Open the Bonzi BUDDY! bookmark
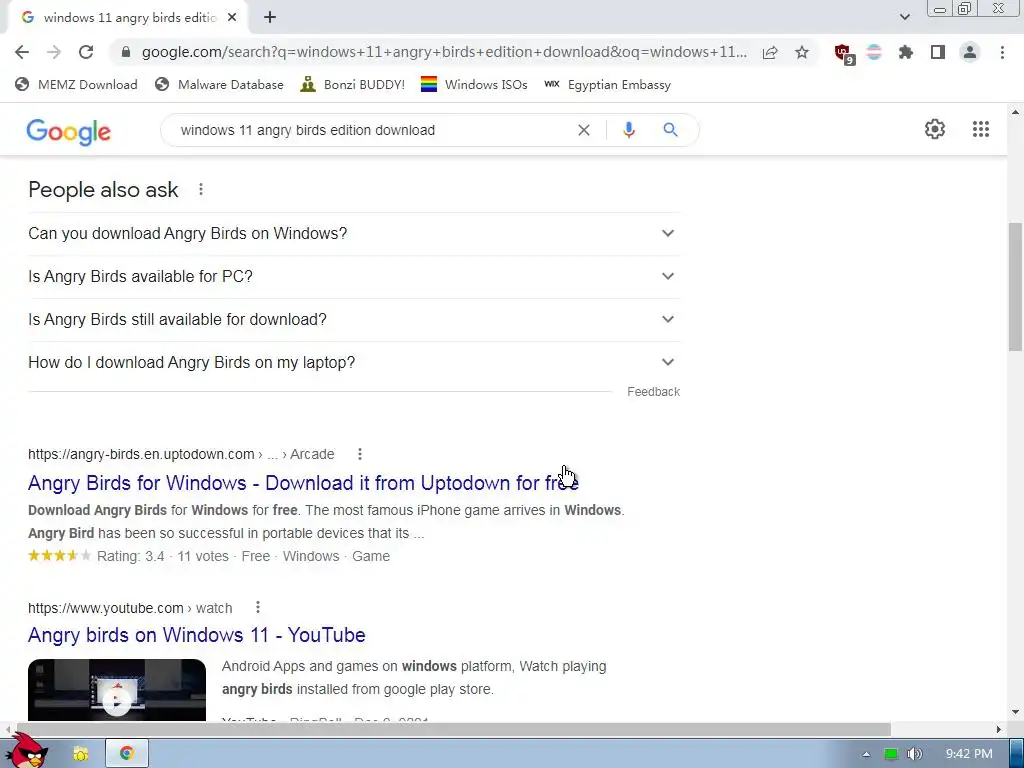 pos(353,84)
